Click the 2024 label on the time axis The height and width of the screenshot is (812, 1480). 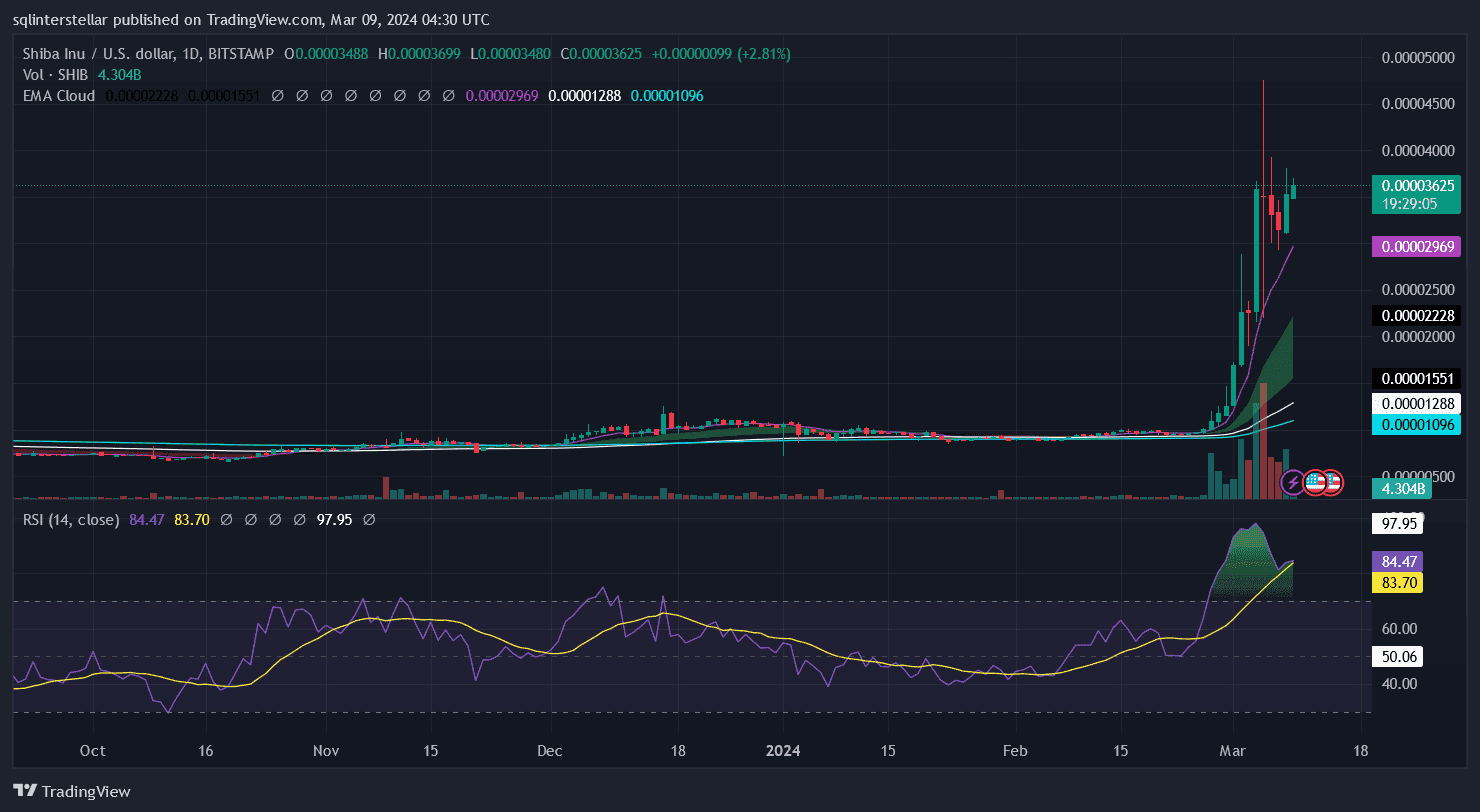pyautogui.click(x=781, y=750)
